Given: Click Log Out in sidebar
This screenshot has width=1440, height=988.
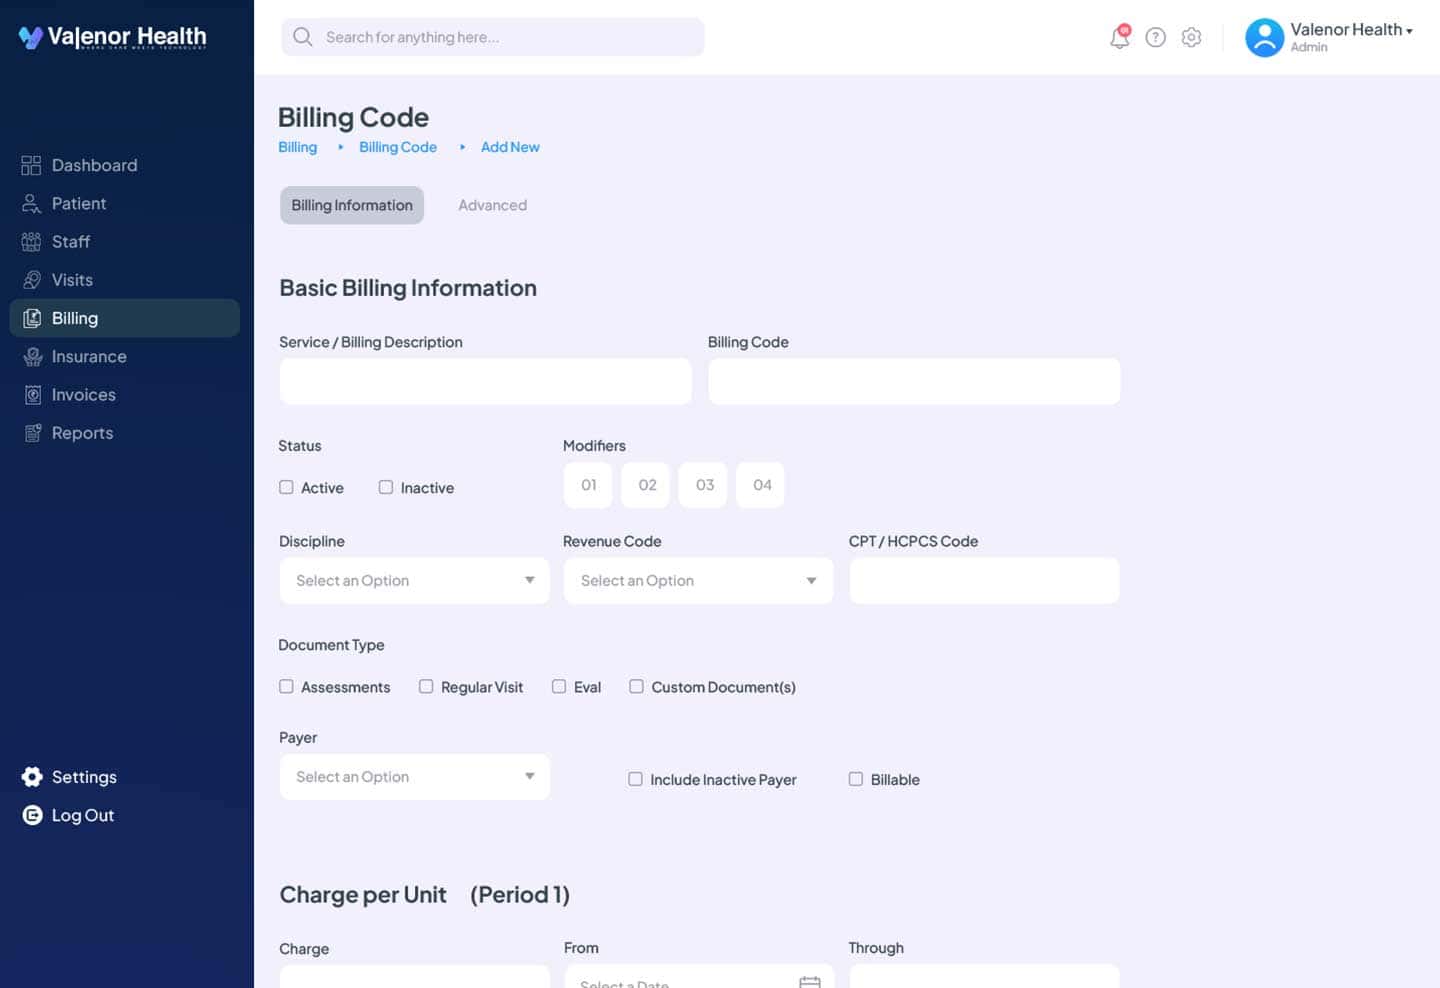Looking at the screenshot, I should coord(83,815).
